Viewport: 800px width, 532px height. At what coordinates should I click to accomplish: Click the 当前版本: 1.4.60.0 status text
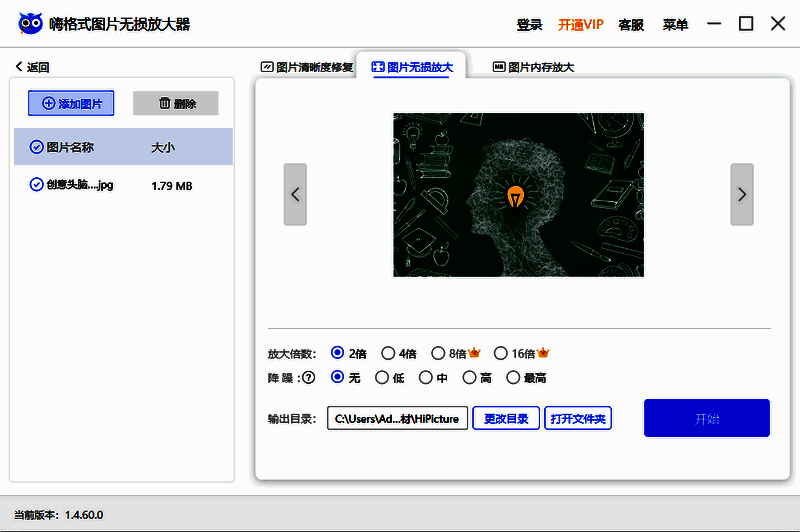click(59, 515)
